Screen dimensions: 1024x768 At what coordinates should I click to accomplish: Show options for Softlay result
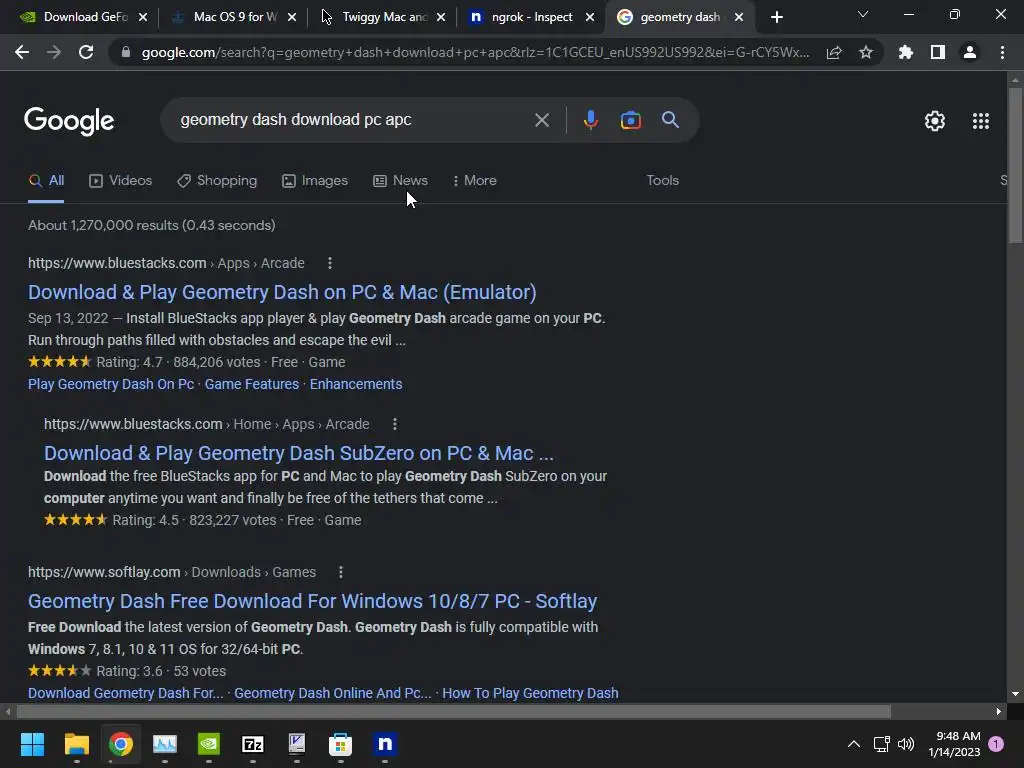coord(340,573)
